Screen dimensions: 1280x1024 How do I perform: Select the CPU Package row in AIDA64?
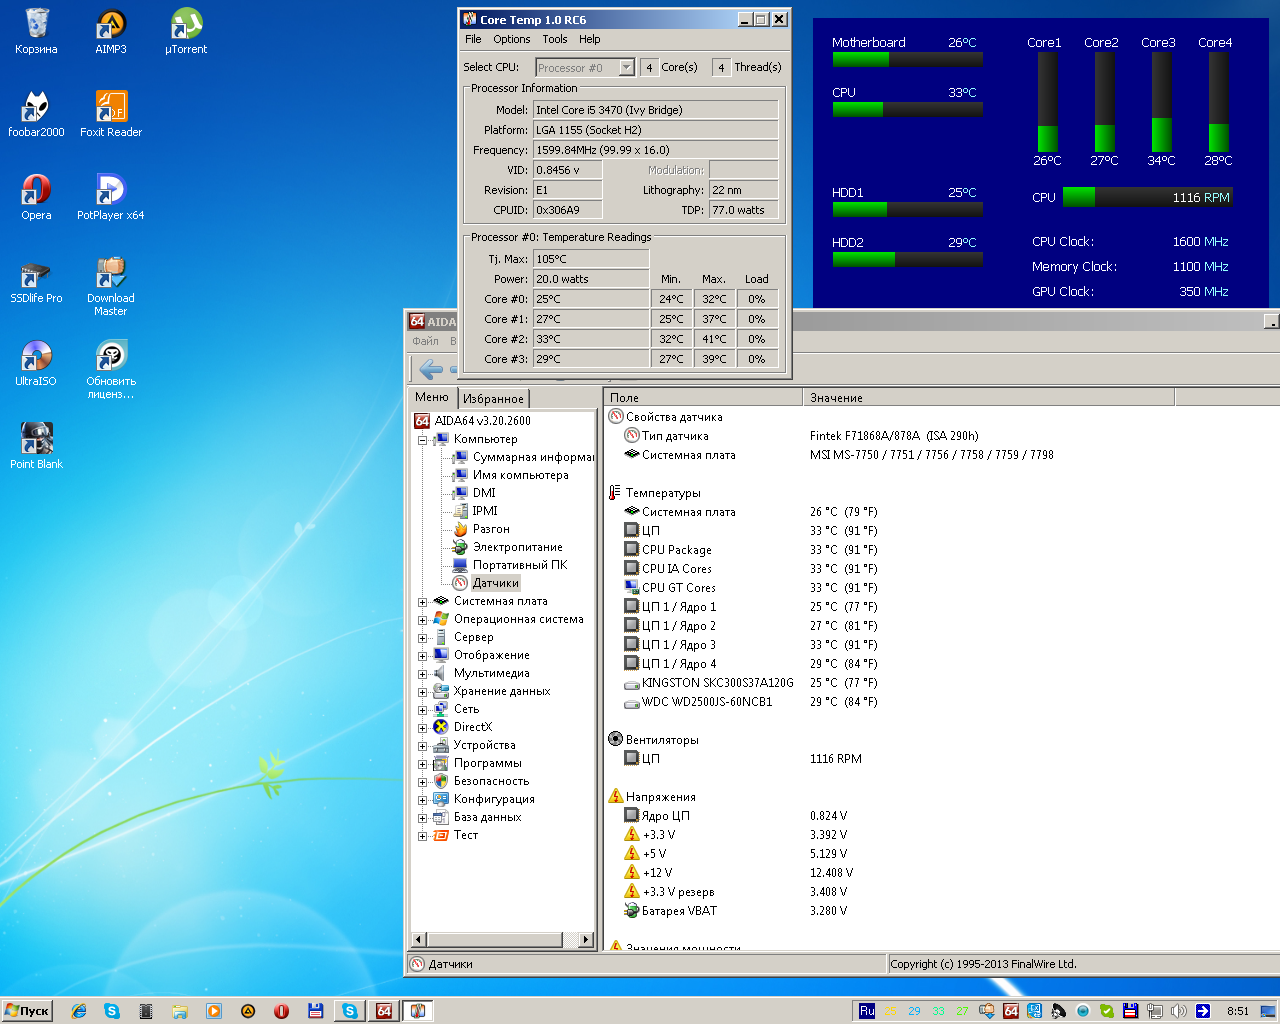pyautogui.click(x=750, y=550)
